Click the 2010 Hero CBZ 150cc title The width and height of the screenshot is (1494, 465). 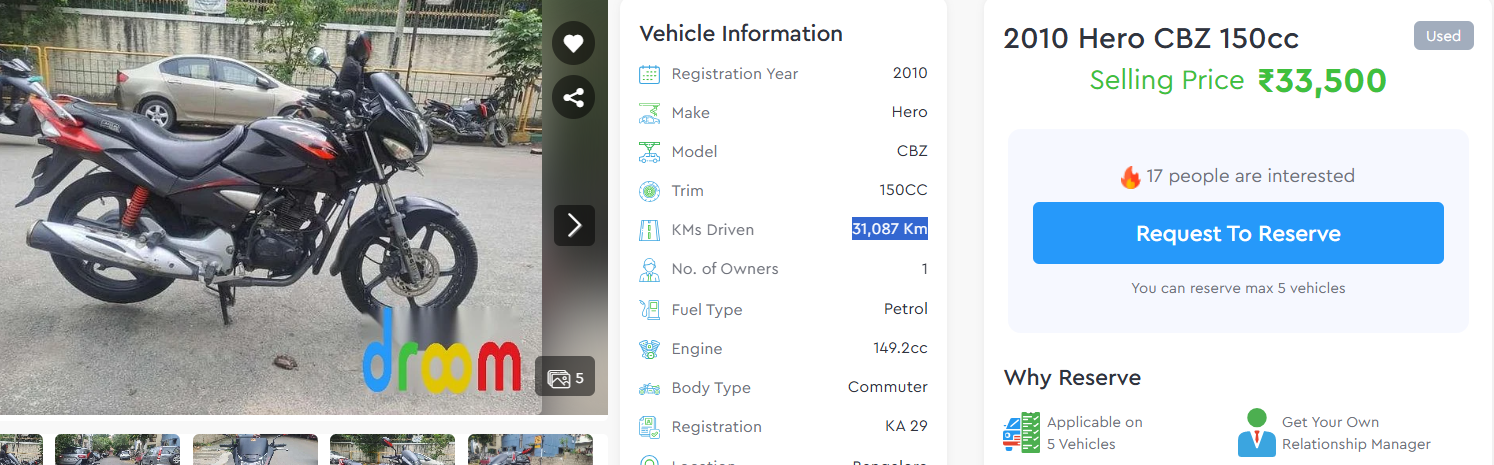pos(1151,39)
